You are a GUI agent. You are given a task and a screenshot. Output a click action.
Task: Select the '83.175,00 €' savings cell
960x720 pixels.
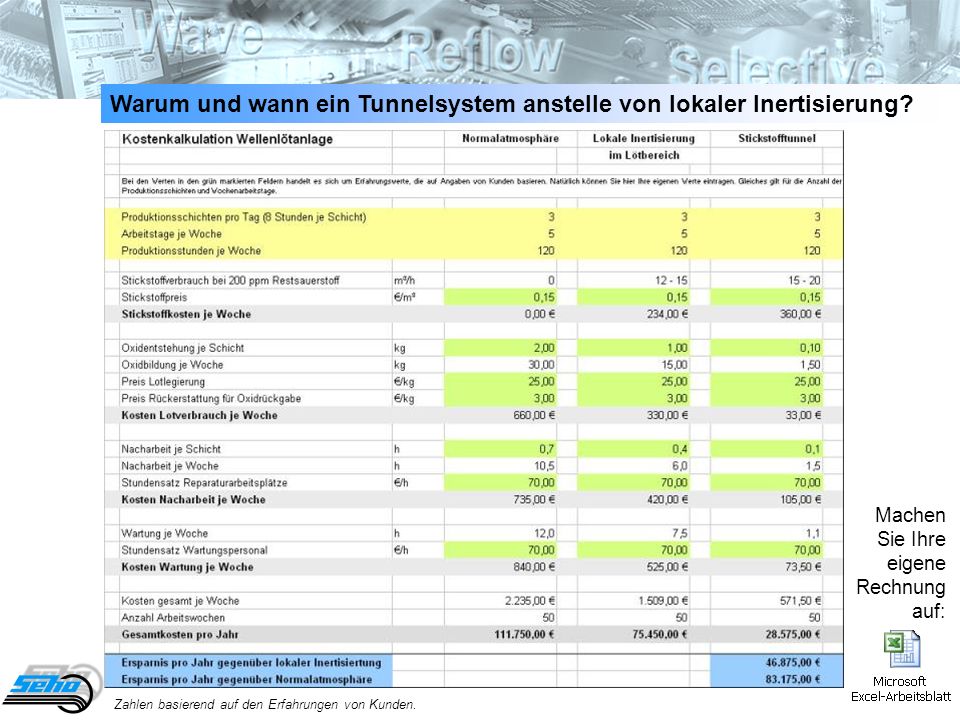pyautogui.click(x=777, y=679)
